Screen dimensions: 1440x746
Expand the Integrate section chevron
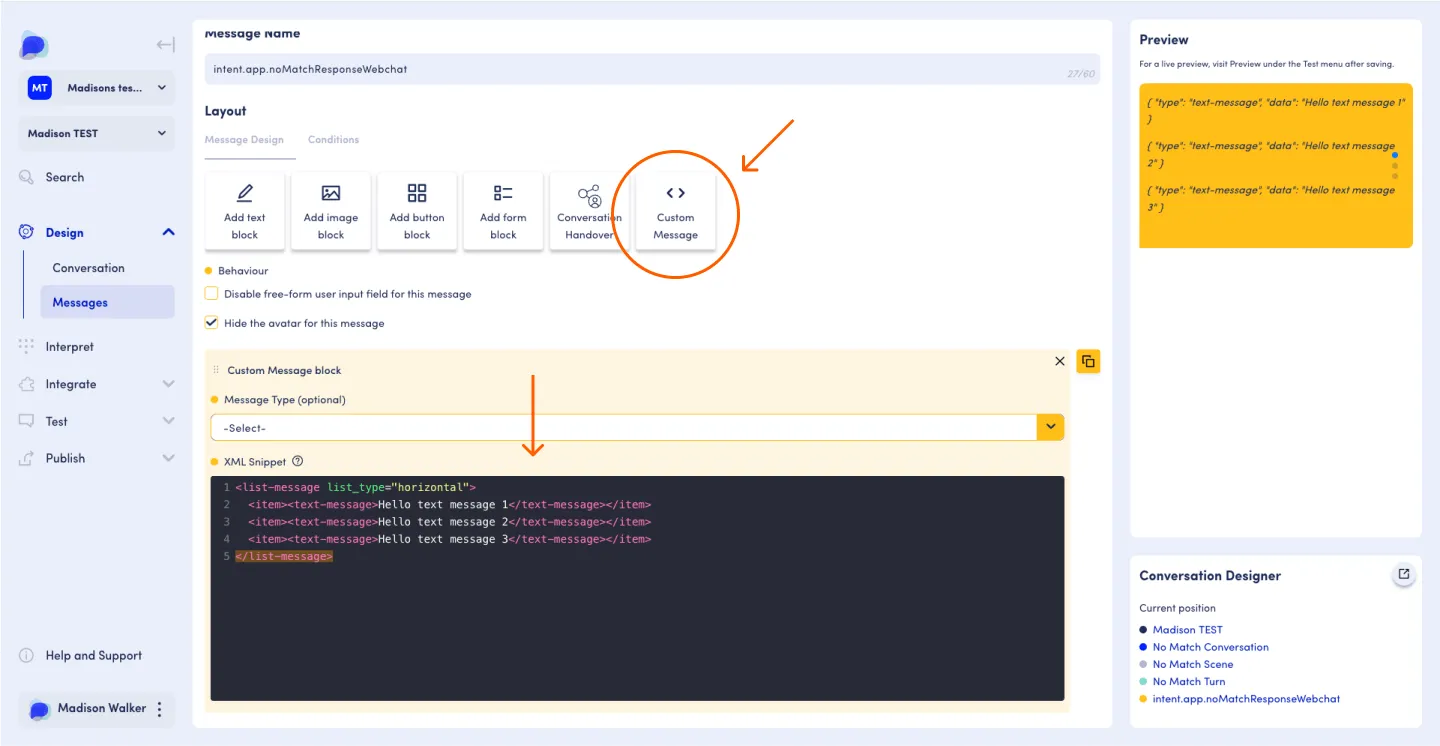coord(168,384)
